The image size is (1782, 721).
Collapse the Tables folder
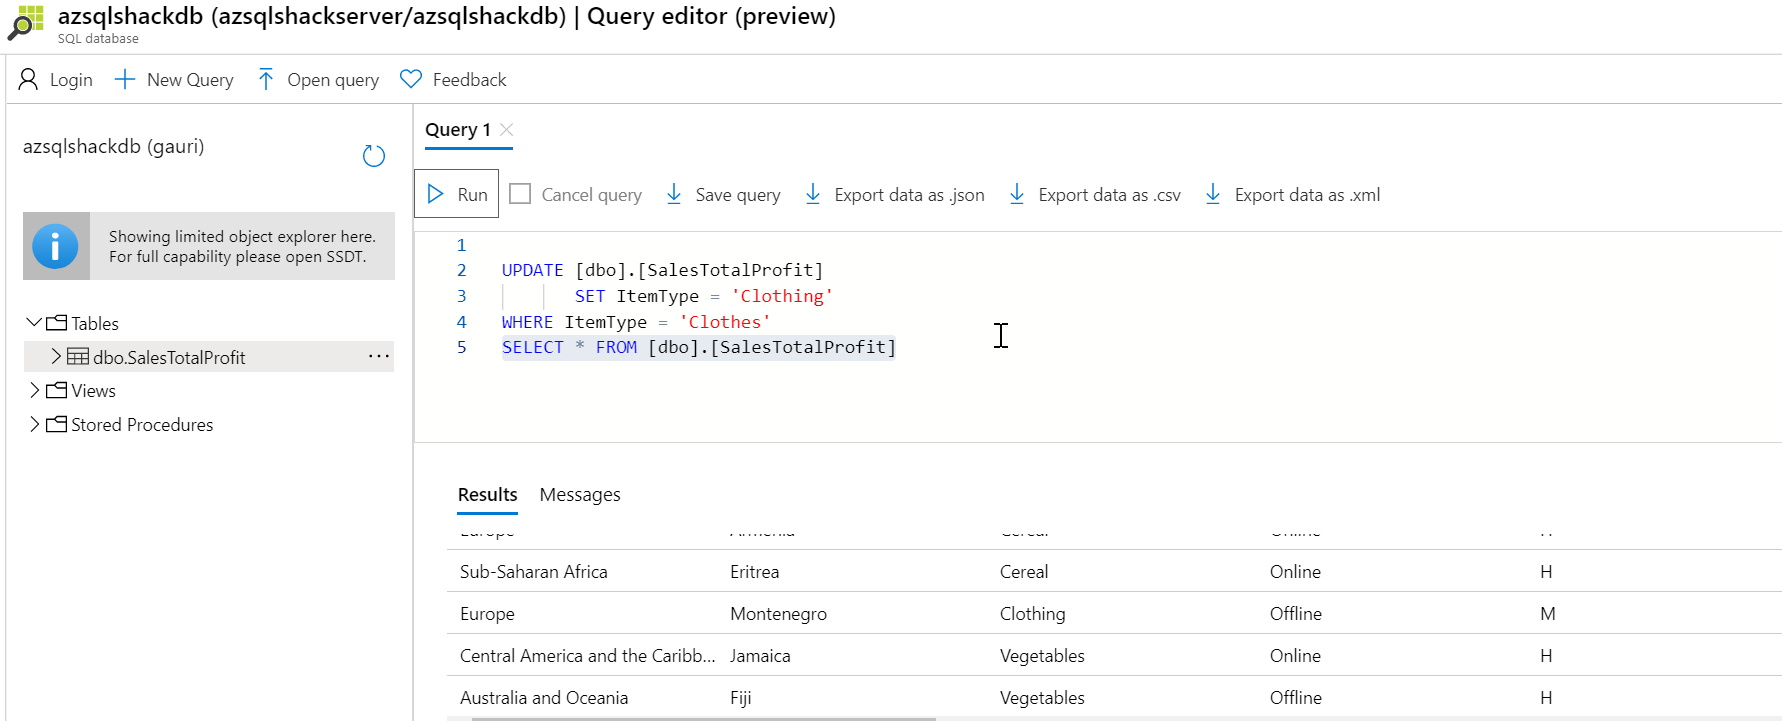[x=34, y=323]
